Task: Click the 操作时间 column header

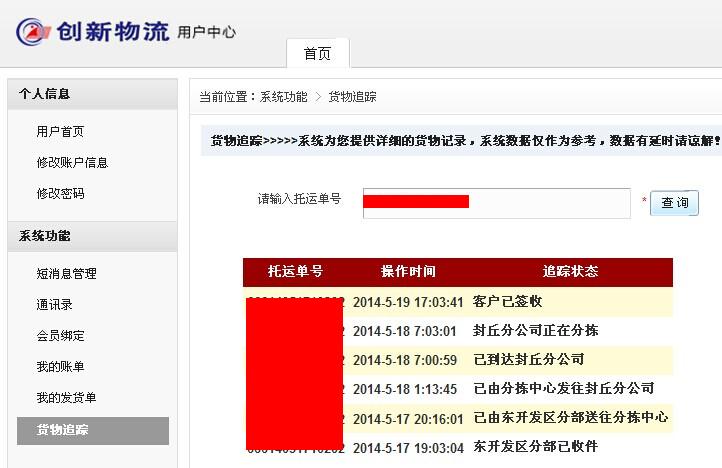Action: pyautogui.click(x=408, y=271)
